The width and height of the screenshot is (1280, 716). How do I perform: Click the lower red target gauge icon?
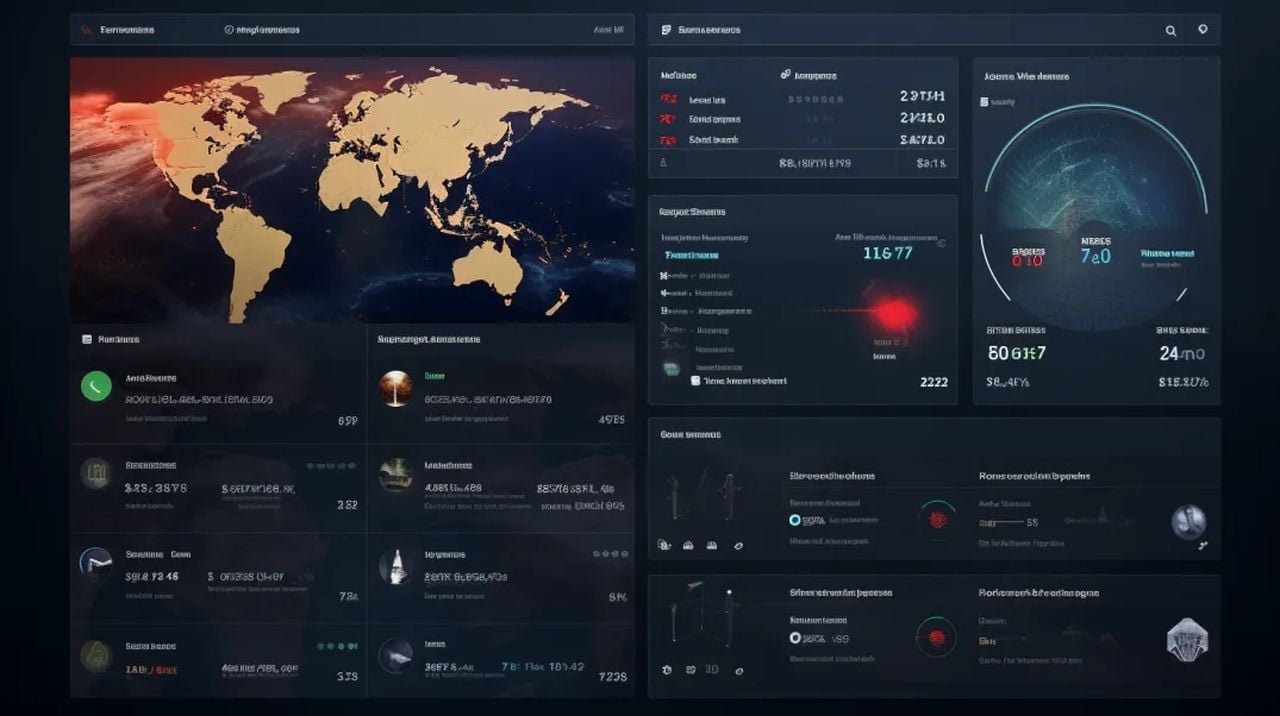tap(936, 637)
